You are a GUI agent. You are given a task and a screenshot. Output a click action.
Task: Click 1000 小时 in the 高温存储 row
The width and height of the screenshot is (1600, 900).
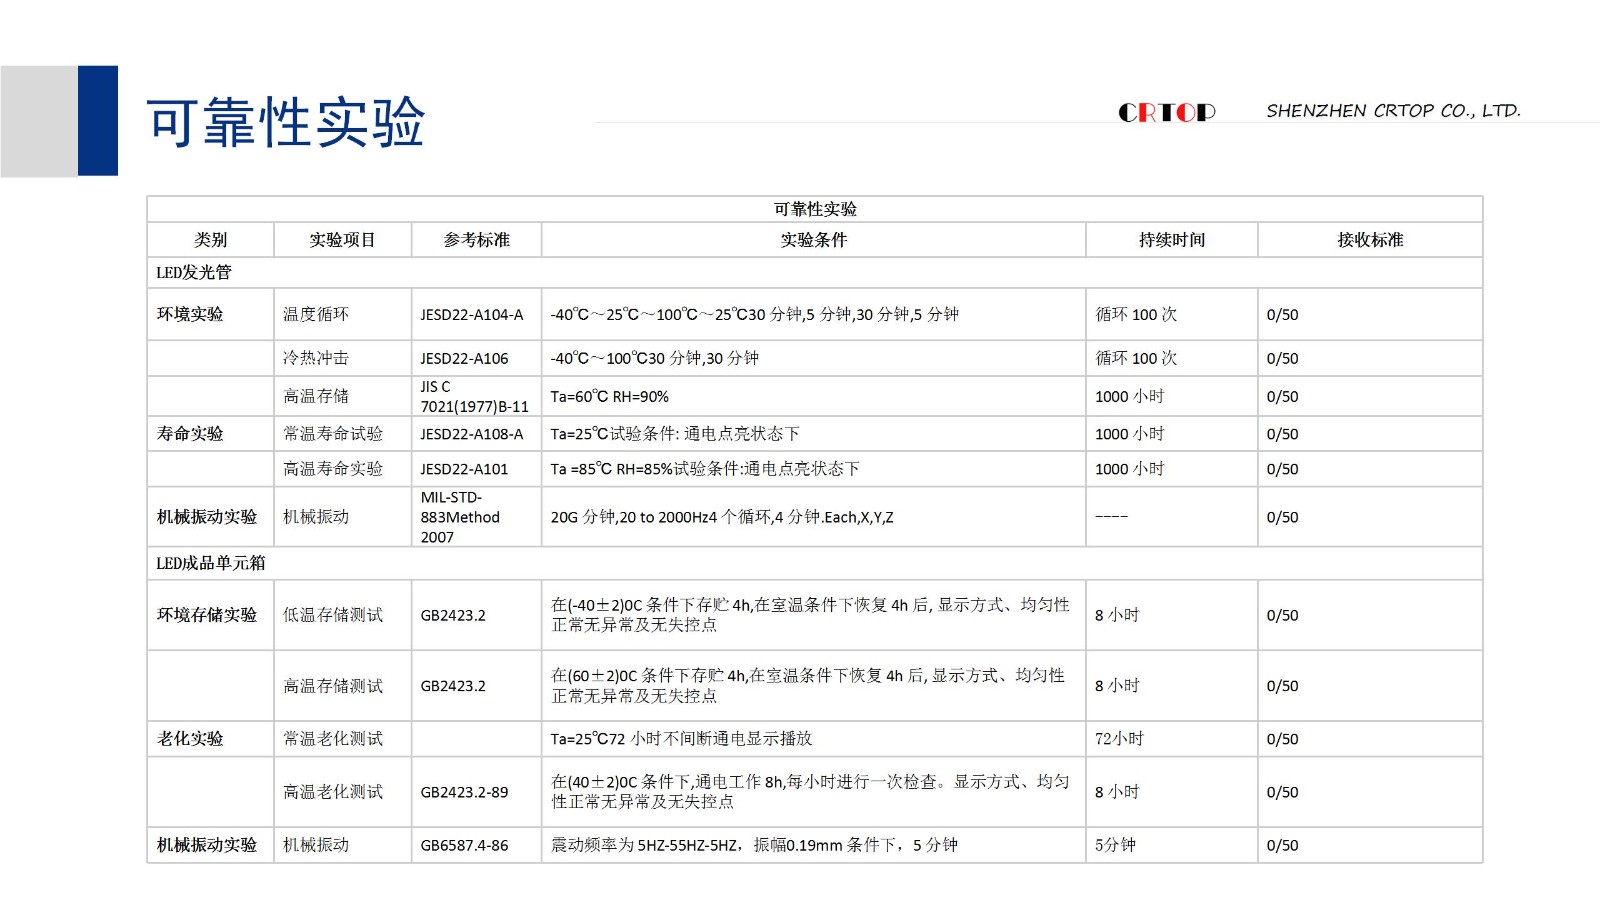pyautogui.click(x=1171, y=396)
